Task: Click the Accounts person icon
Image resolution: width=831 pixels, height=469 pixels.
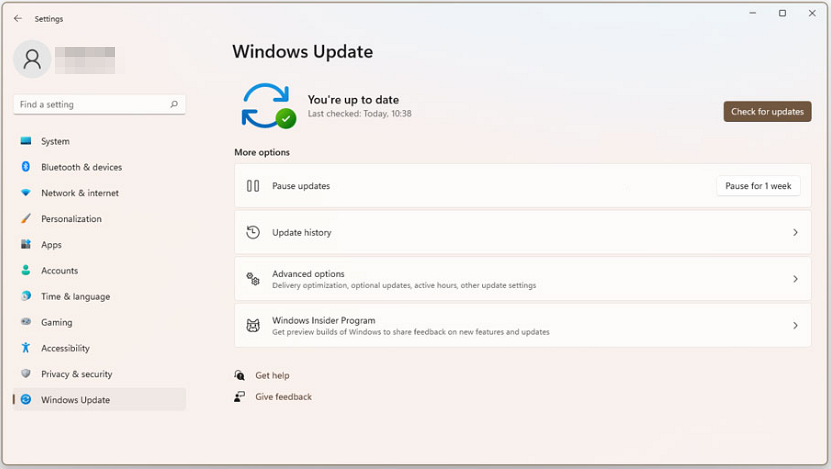Action: pos(25,270)
